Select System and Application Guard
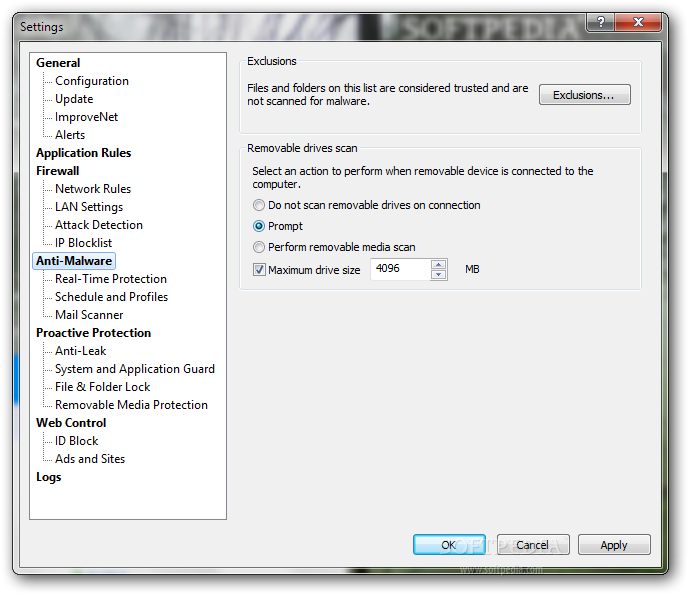The height and width of the screenshot is (595, 689). 135,369
